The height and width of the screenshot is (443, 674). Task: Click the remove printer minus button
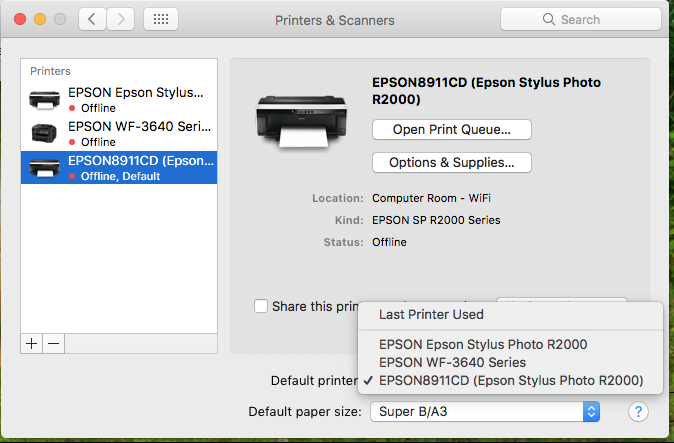(54, 343)
